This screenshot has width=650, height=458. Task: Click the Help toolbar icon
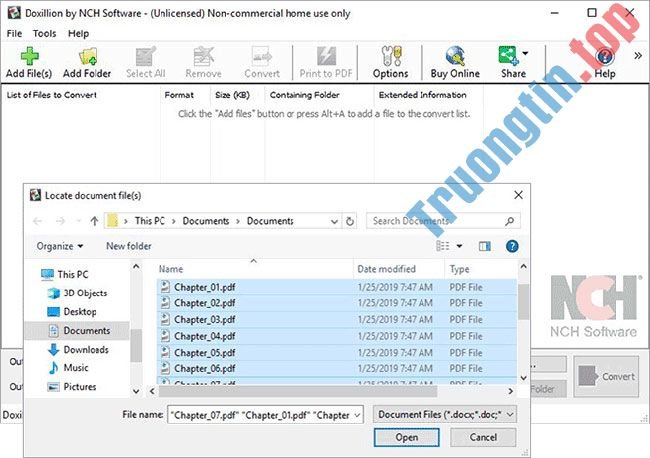click(605, 62)
